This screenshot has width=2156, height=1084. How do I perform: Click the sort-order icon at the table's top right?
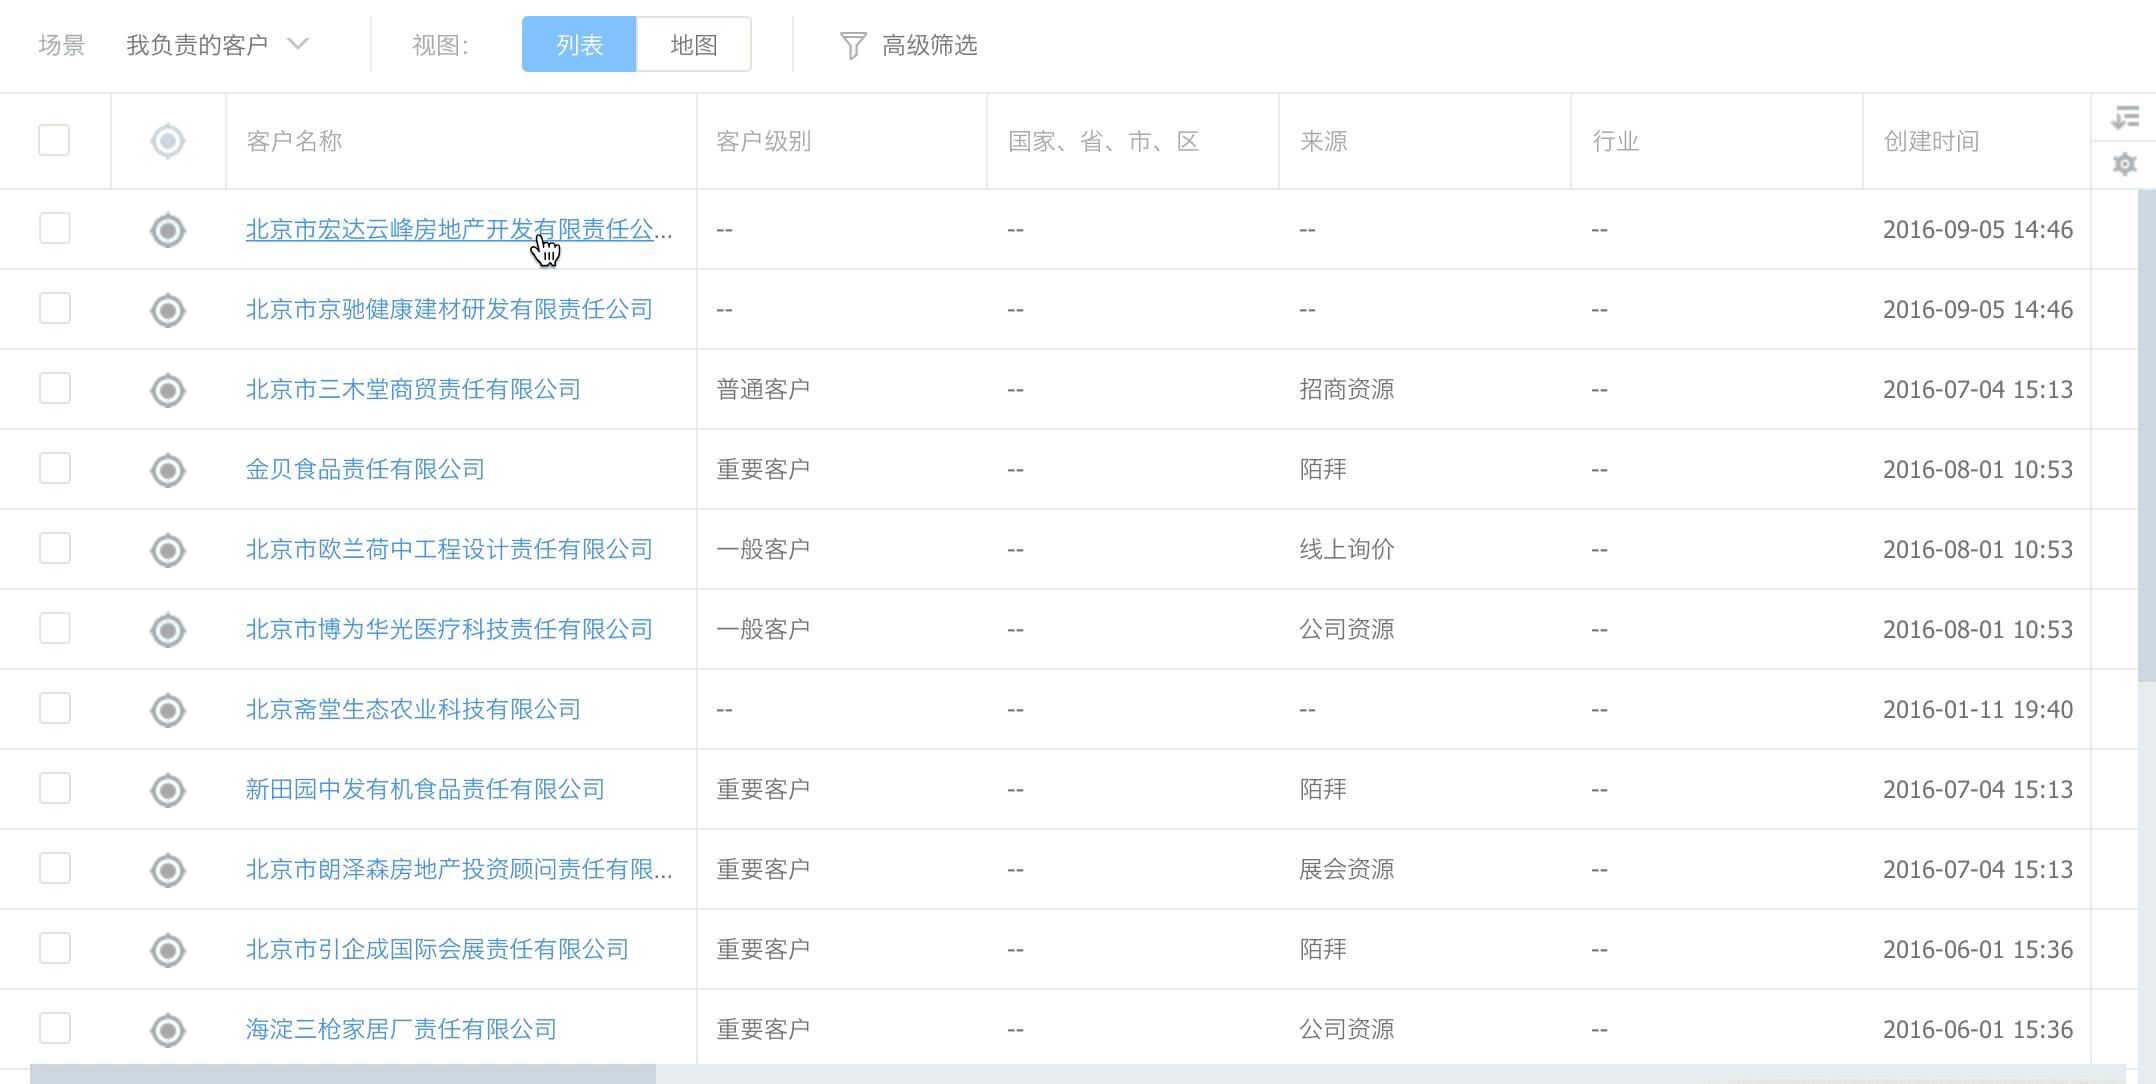click(2124, 117)
